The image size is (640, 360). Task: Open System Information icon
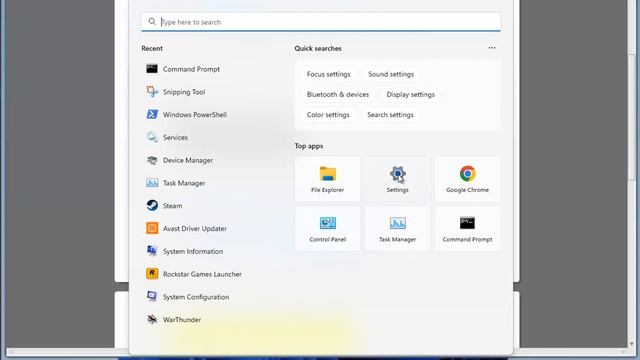coord(152,251)
